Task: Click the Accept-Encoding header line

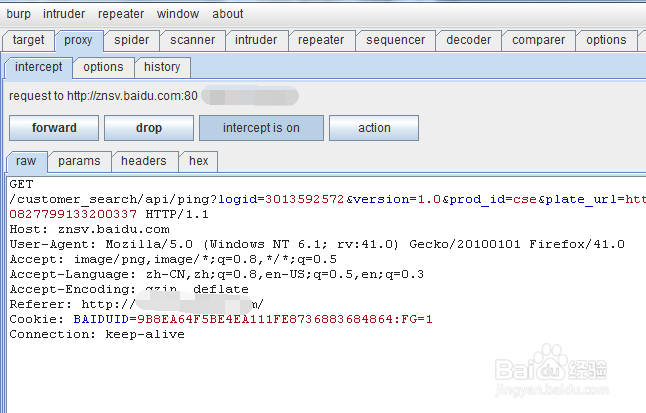Action: tap(129, 289)
